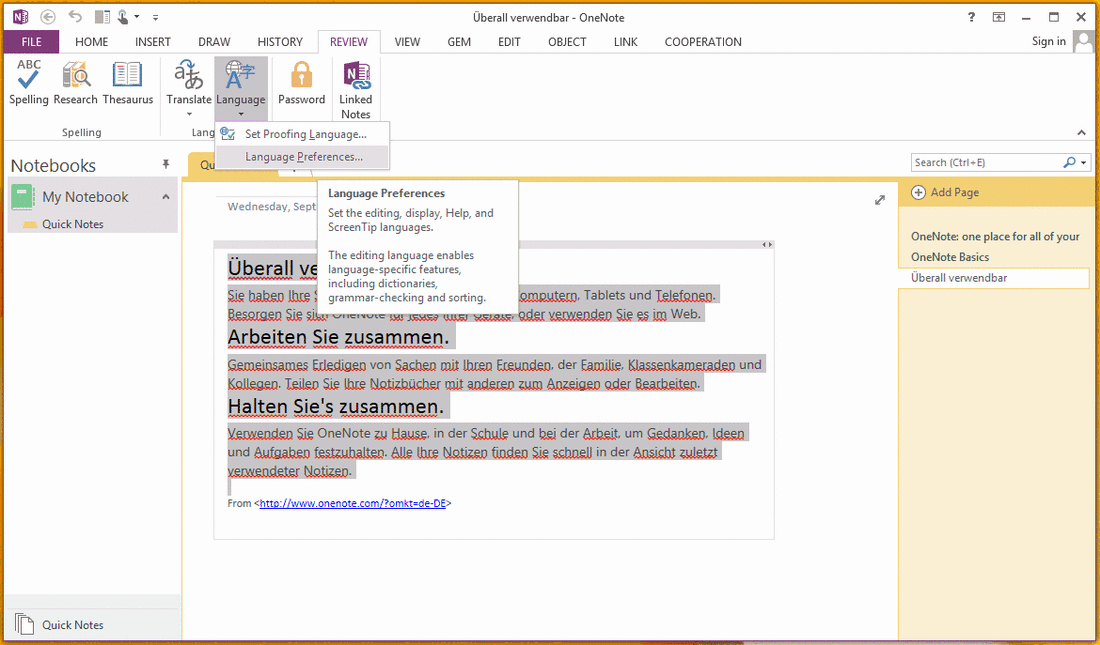Click the Back arrow in quick access toolbar
The image size is (1100, 645).
48,17
